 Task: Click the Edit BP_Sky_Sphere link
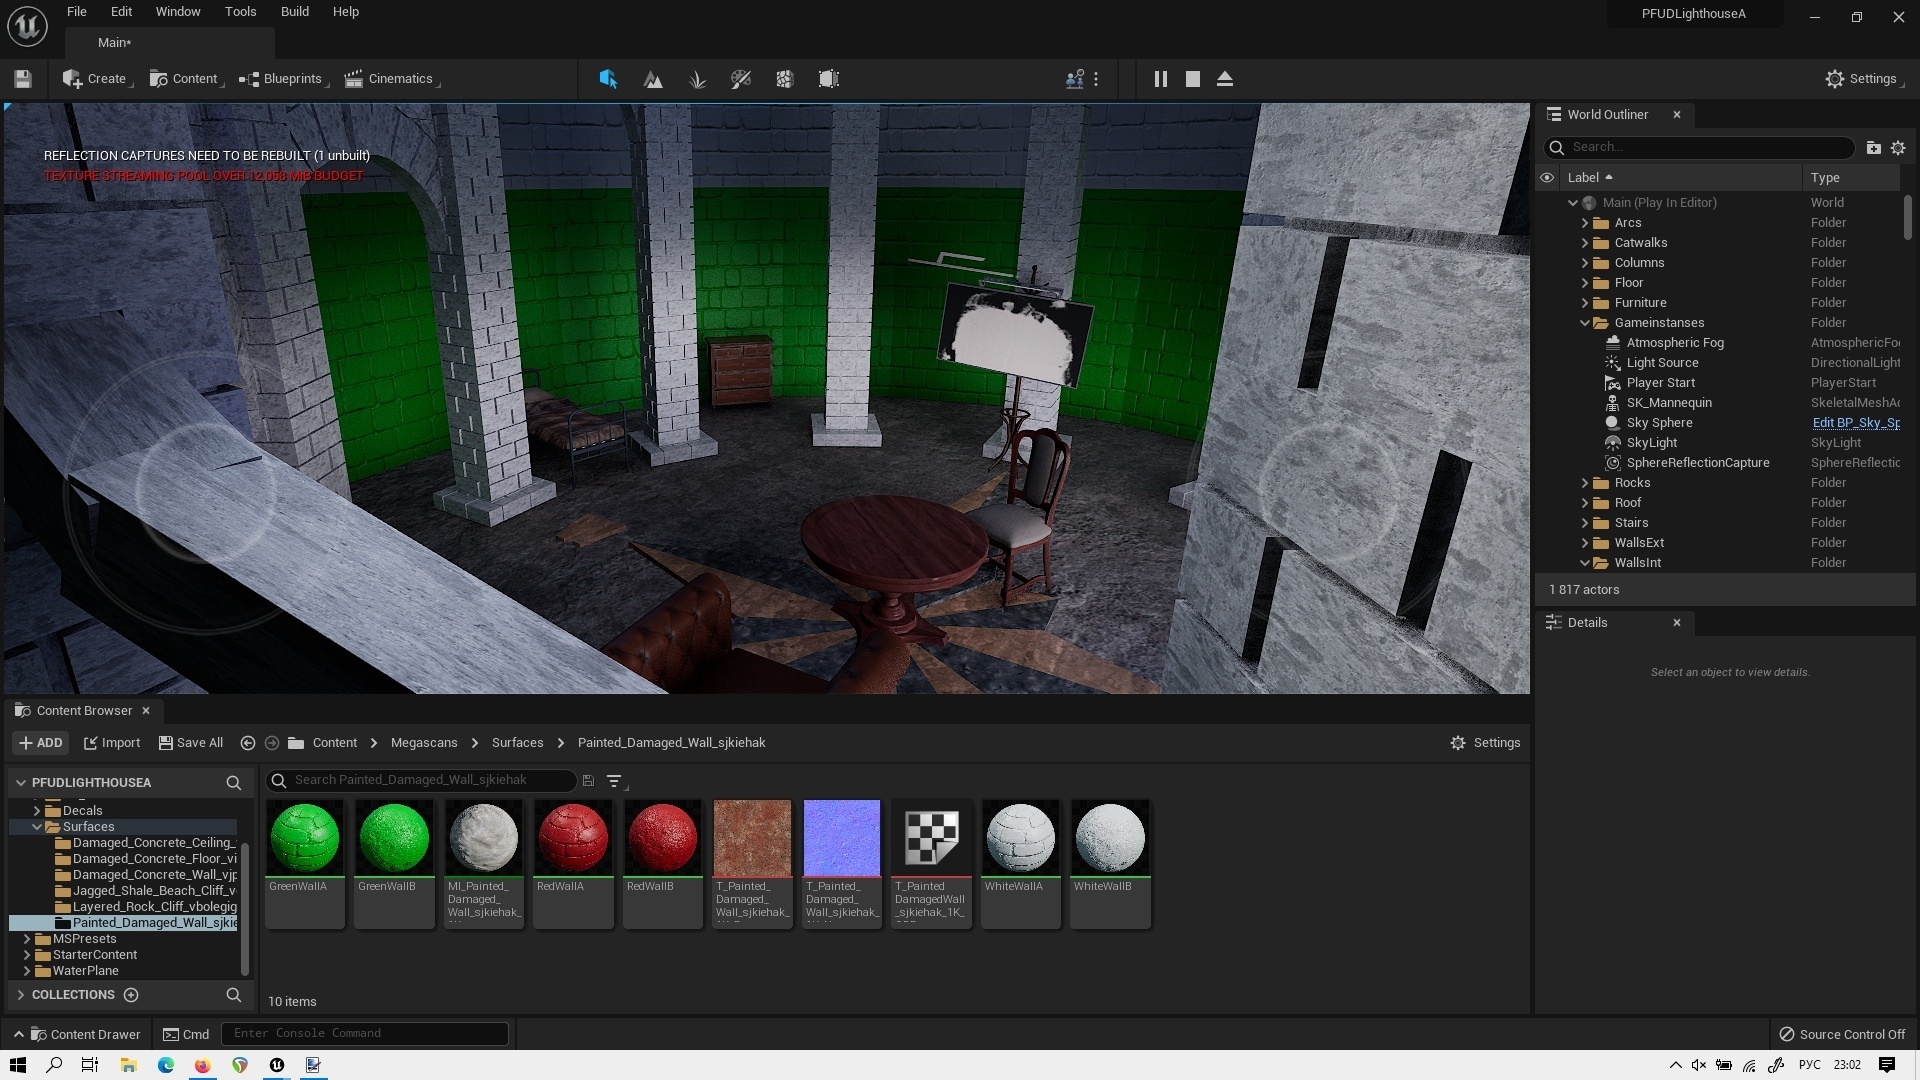click(1855, 423)
